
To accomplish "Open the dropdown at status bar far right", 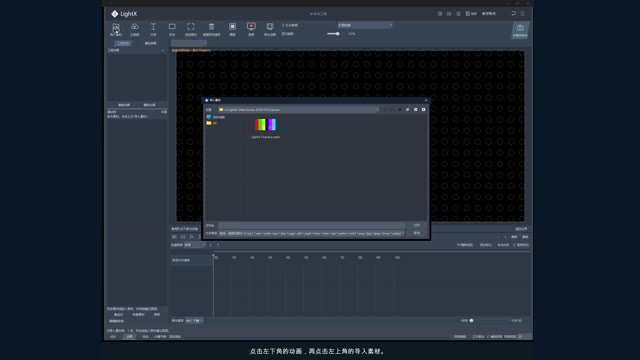I will click(x=524, y=336).
